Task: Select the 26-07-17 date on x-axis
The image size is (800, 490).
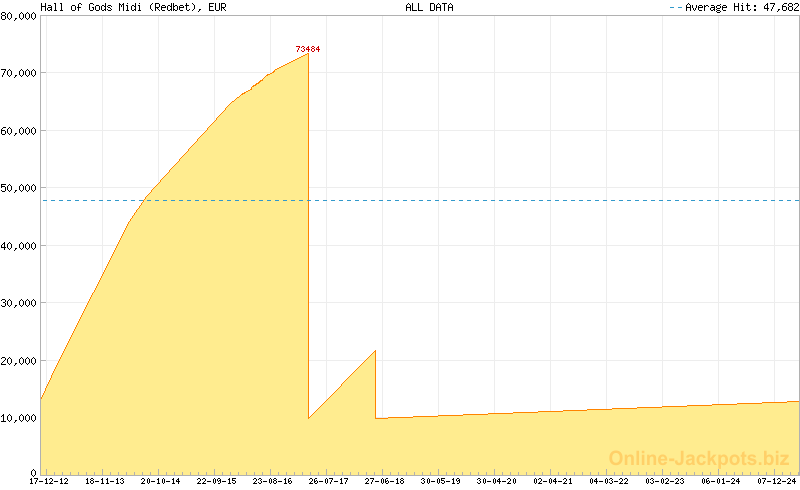Action: (x=328, y=481)
